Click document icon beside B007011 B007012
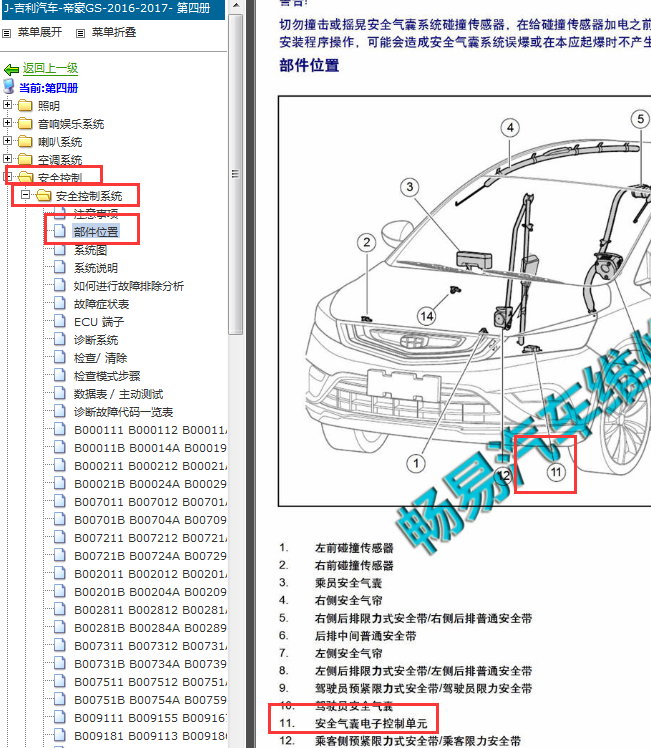The image size is (651, 748). tap(60, 501)
